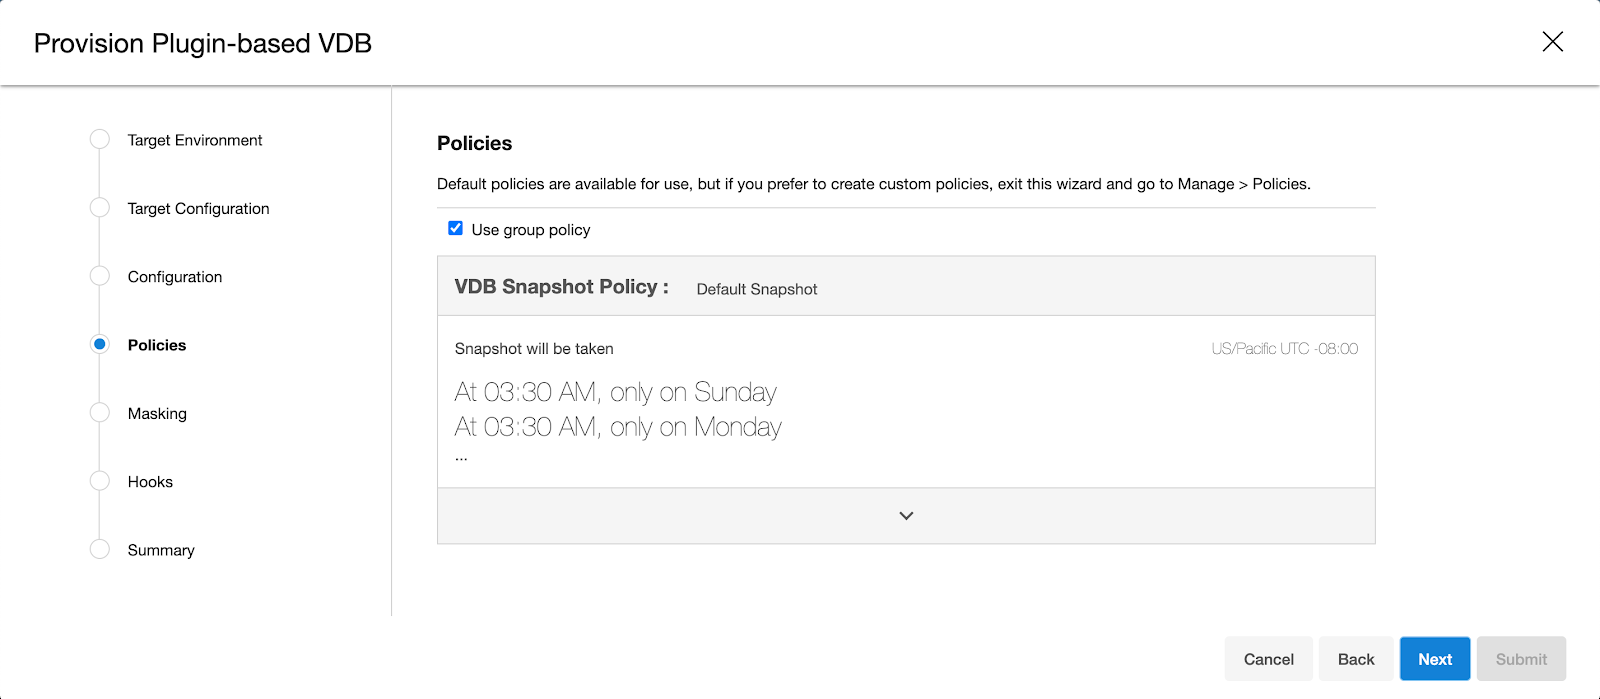Click the Target Environment step circle
The image size is (1600, 699).
(100, 140)
